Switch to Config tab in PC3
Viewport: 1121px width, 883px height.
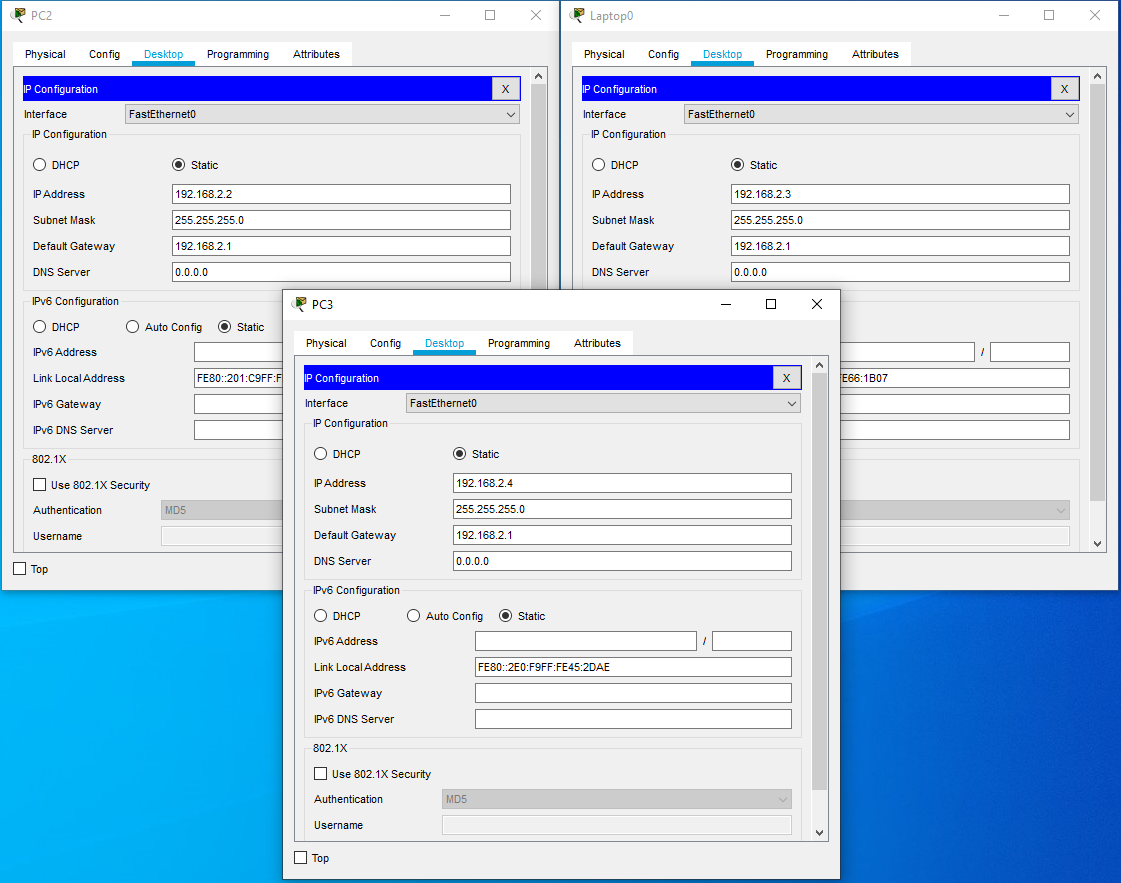[385, 343]
